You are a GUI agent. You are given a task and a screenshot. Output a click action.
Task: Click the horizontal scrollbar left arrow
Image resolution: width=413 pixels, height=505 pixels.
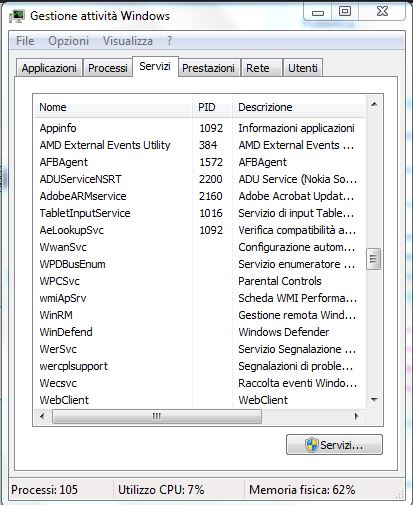(x=42, y=416)
